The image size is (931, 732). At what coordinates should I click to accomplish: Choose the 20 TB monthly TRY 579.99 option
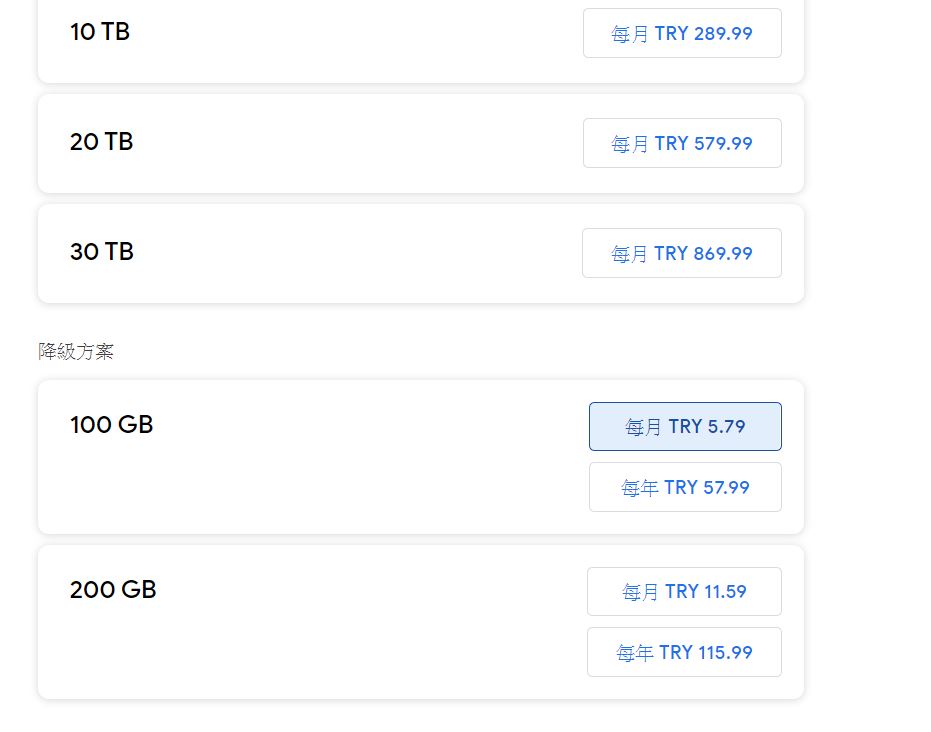682,143
